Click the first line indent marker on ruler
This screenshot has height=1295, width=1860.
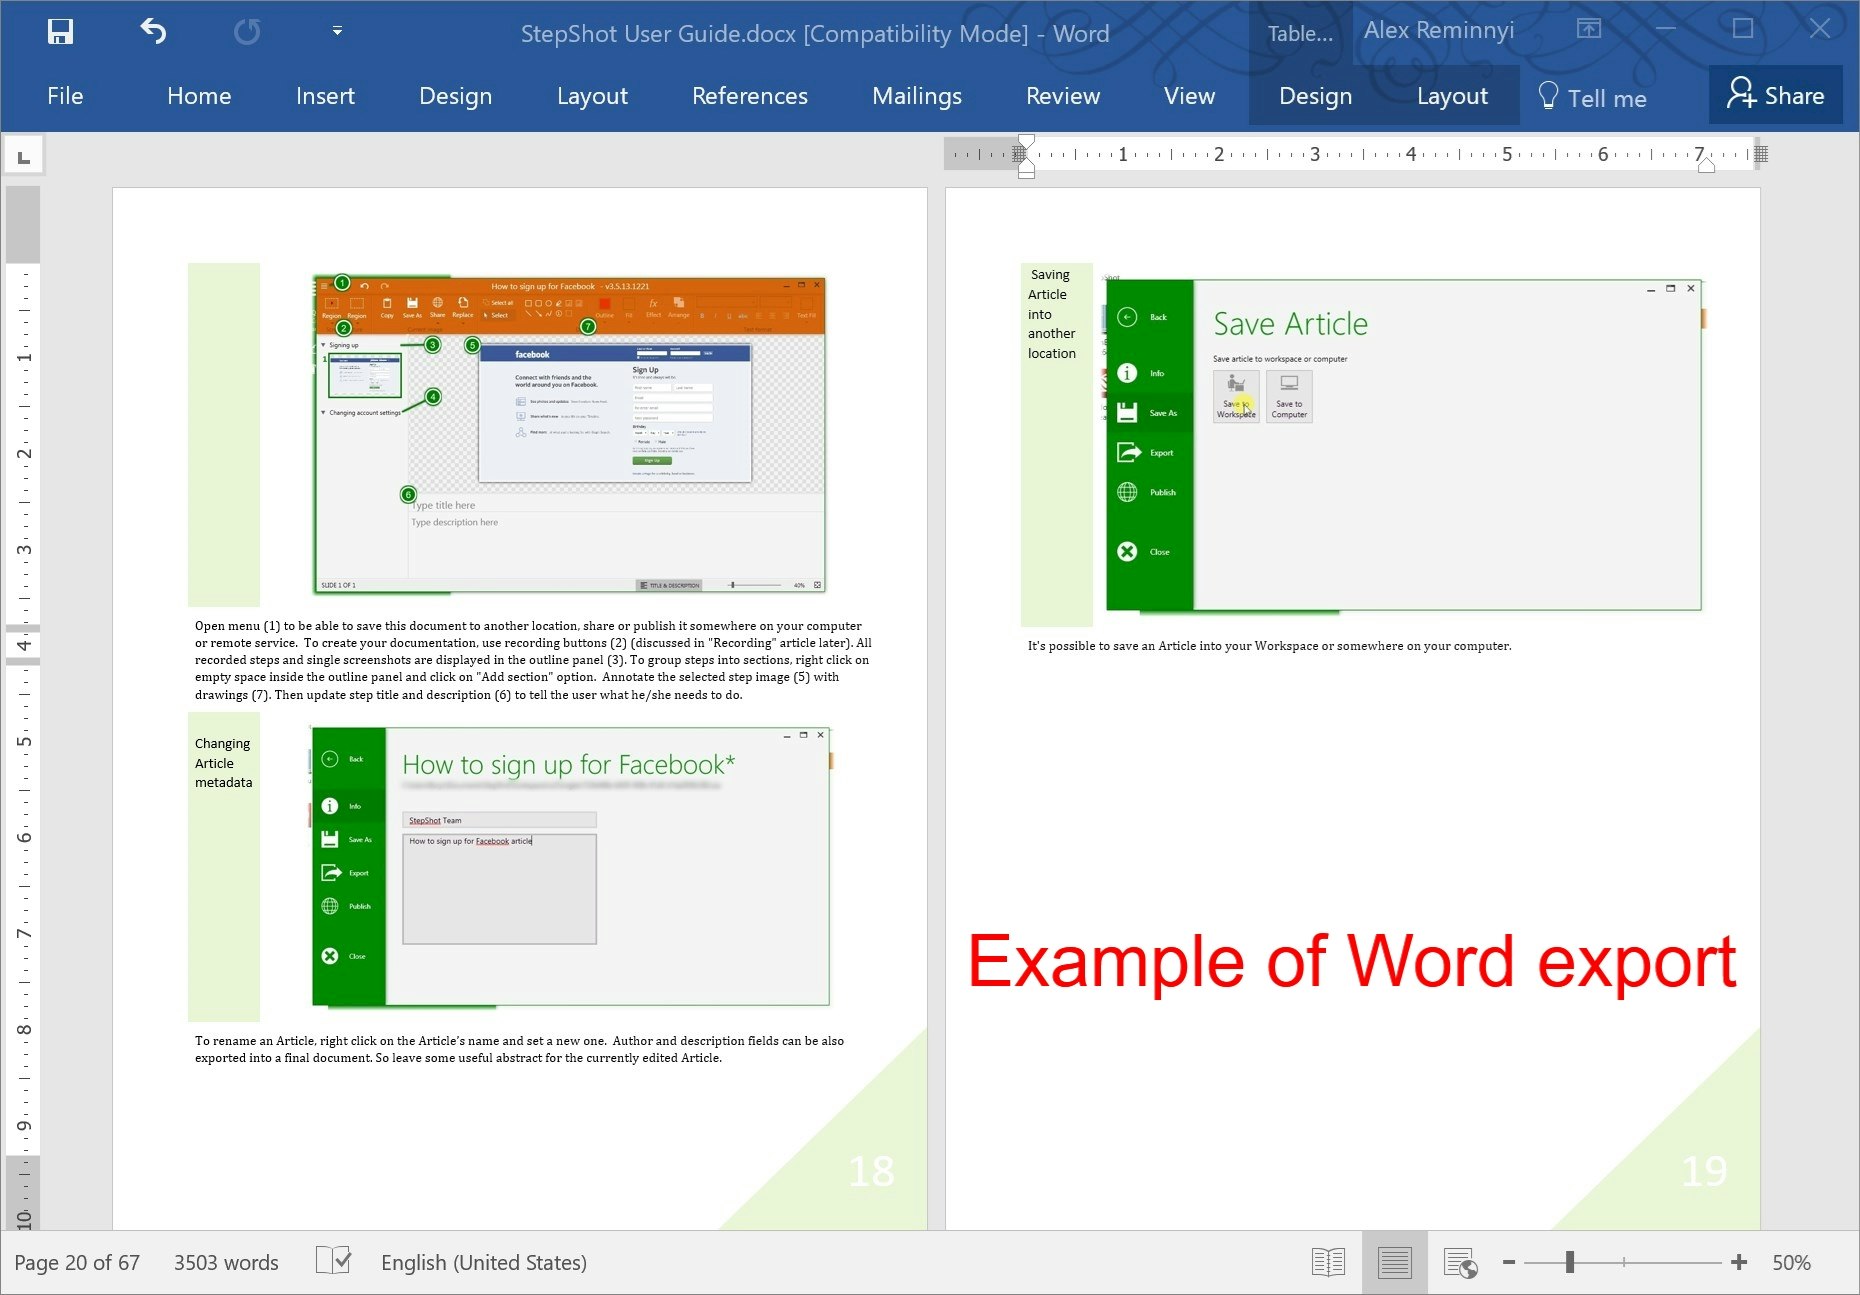(1026, 141)
